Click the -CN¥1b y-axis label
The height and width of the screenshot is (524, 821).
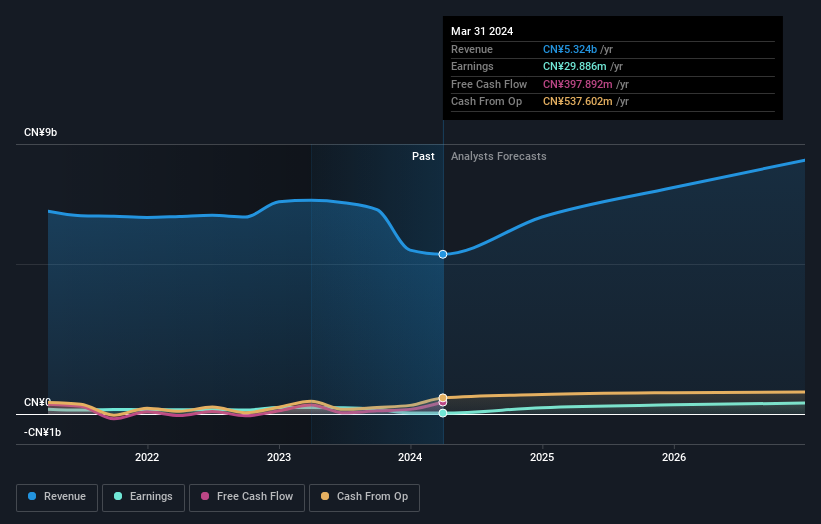pos(42,432)
